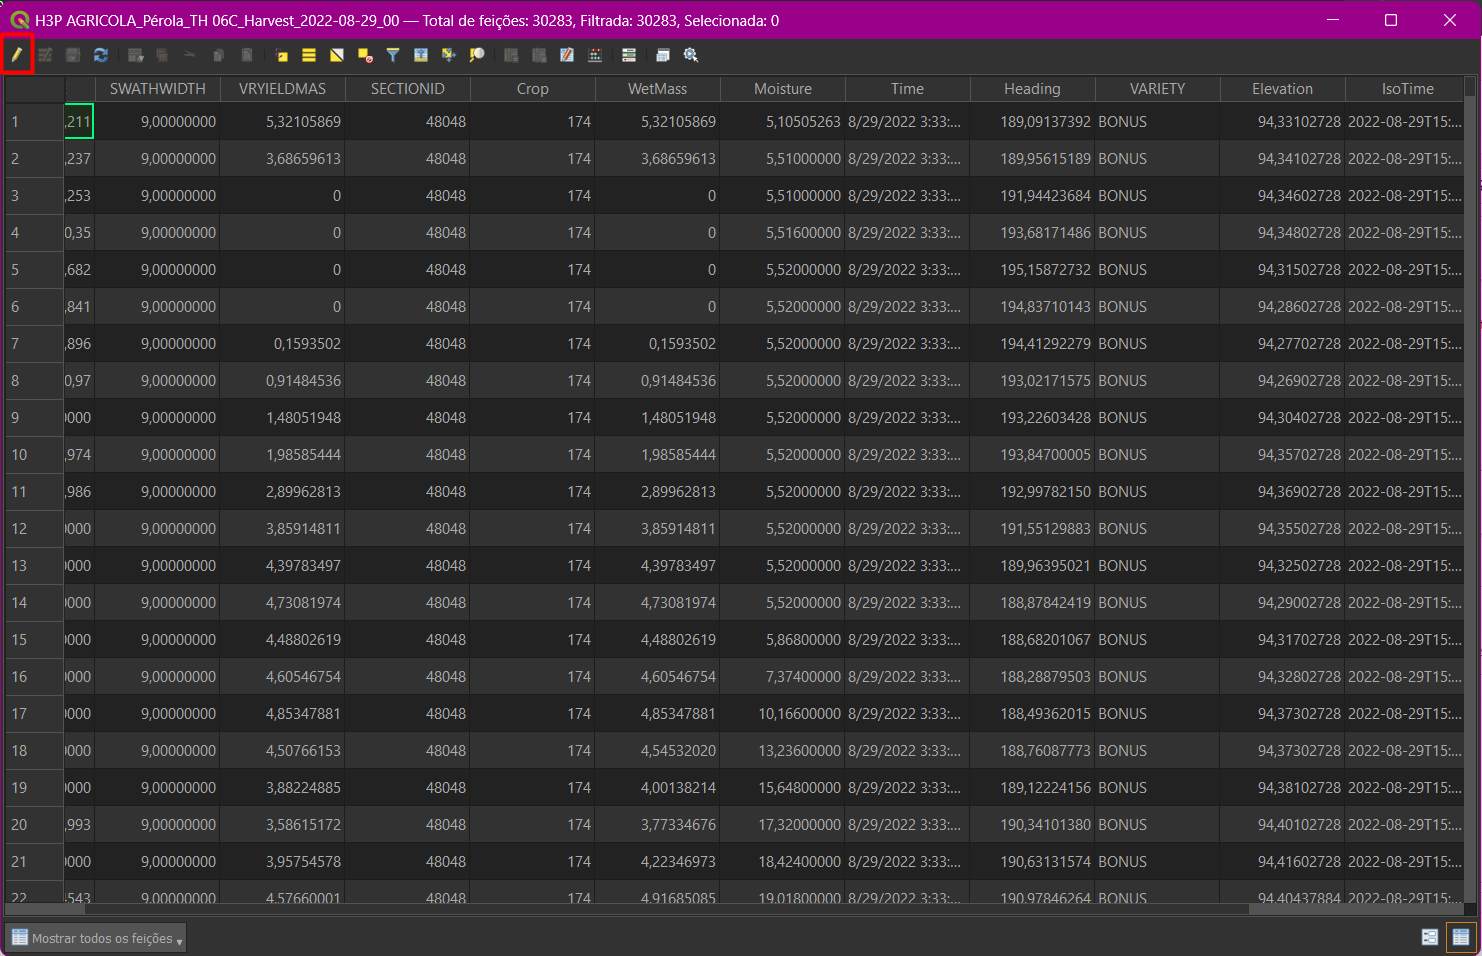Open conditional formatting panel
The image size is (1482, 956).
pyautogui.click(x=595, y=55)
